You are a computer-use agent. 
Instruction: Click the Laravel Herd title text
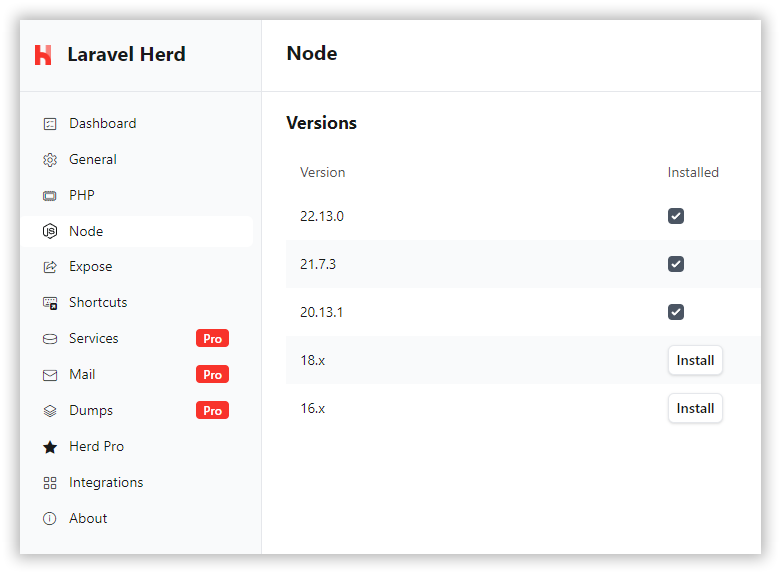point(127,54)
